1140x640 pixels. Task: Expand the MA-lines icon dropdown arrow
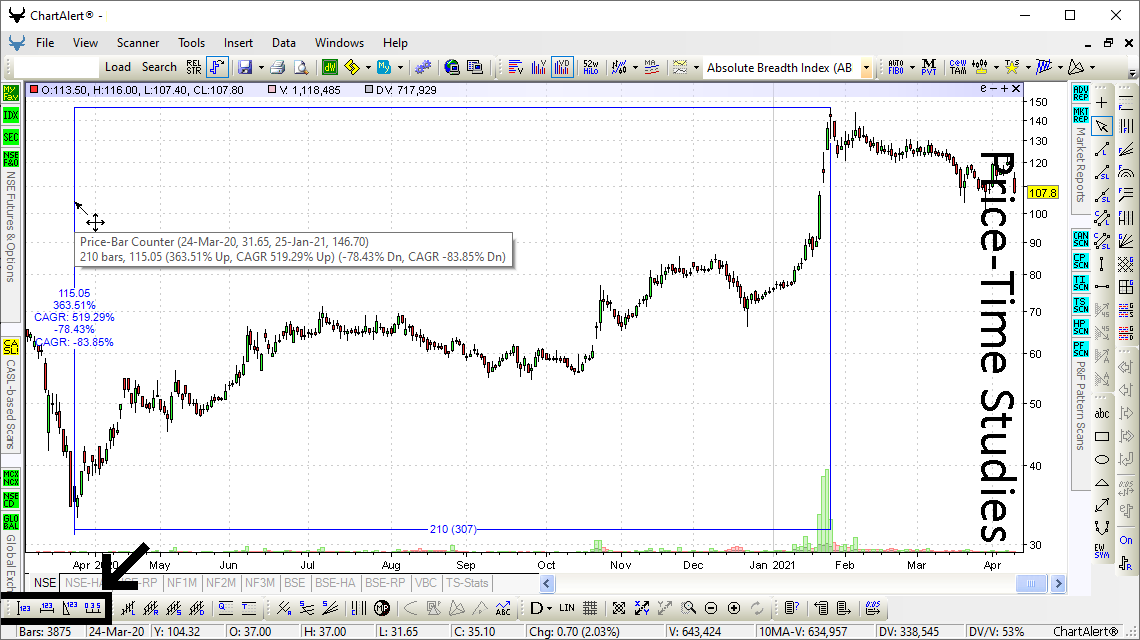coord(696,68)
